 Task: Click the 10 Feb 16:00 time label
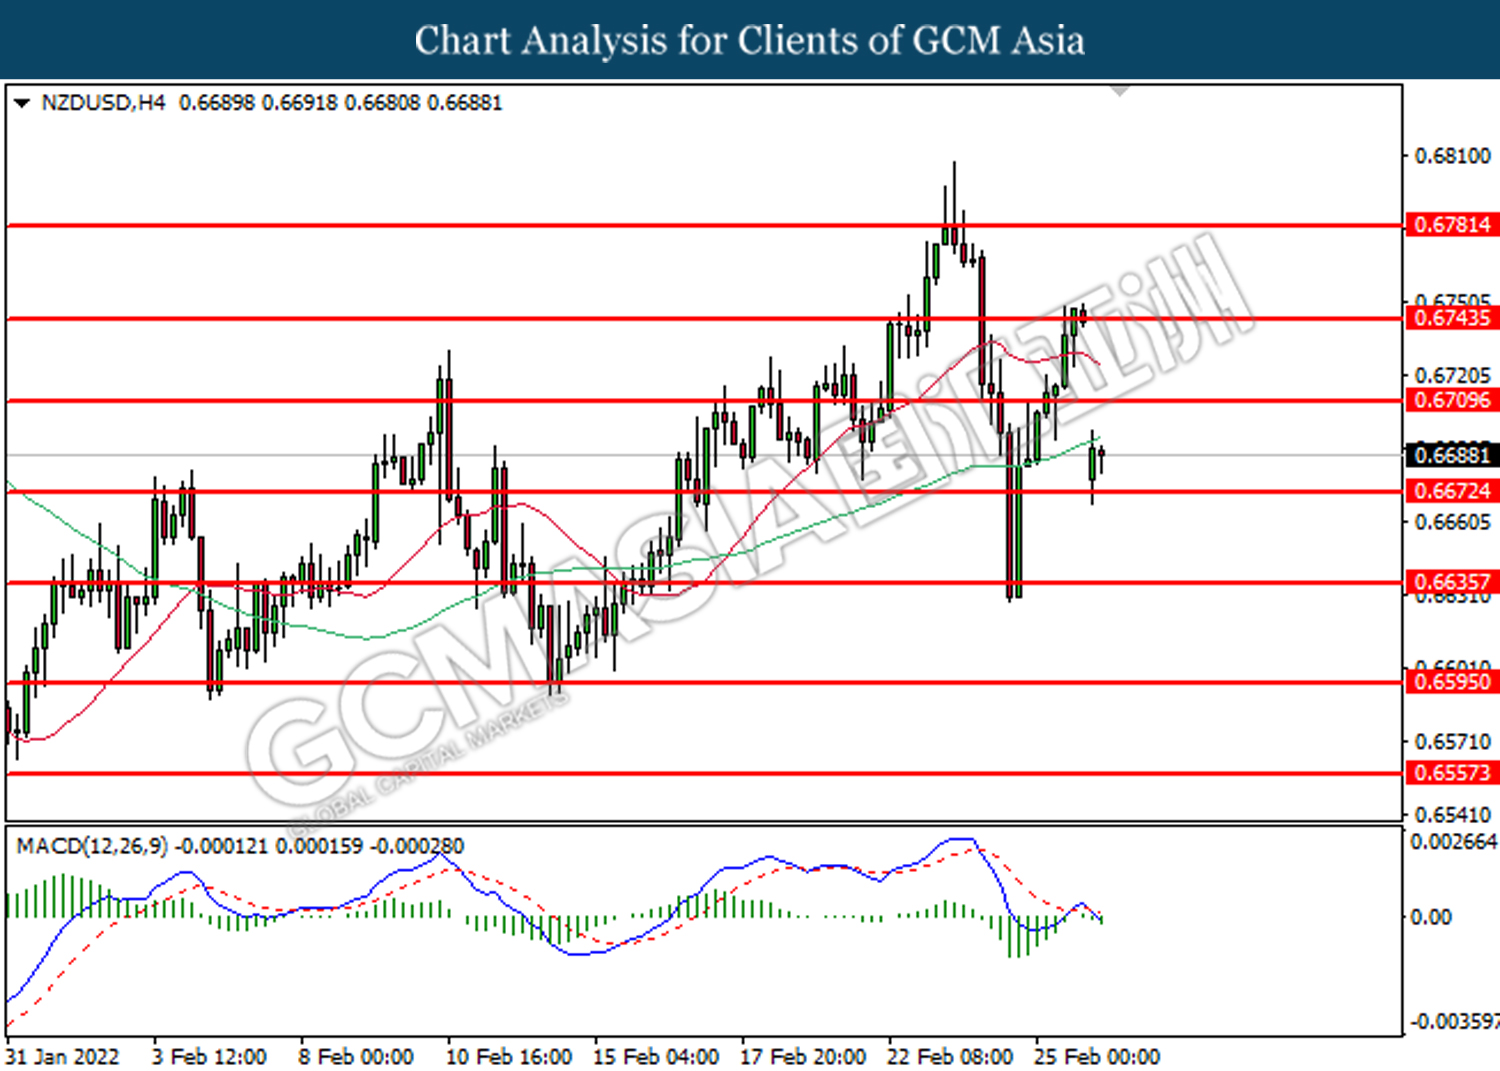[509, 1057]
